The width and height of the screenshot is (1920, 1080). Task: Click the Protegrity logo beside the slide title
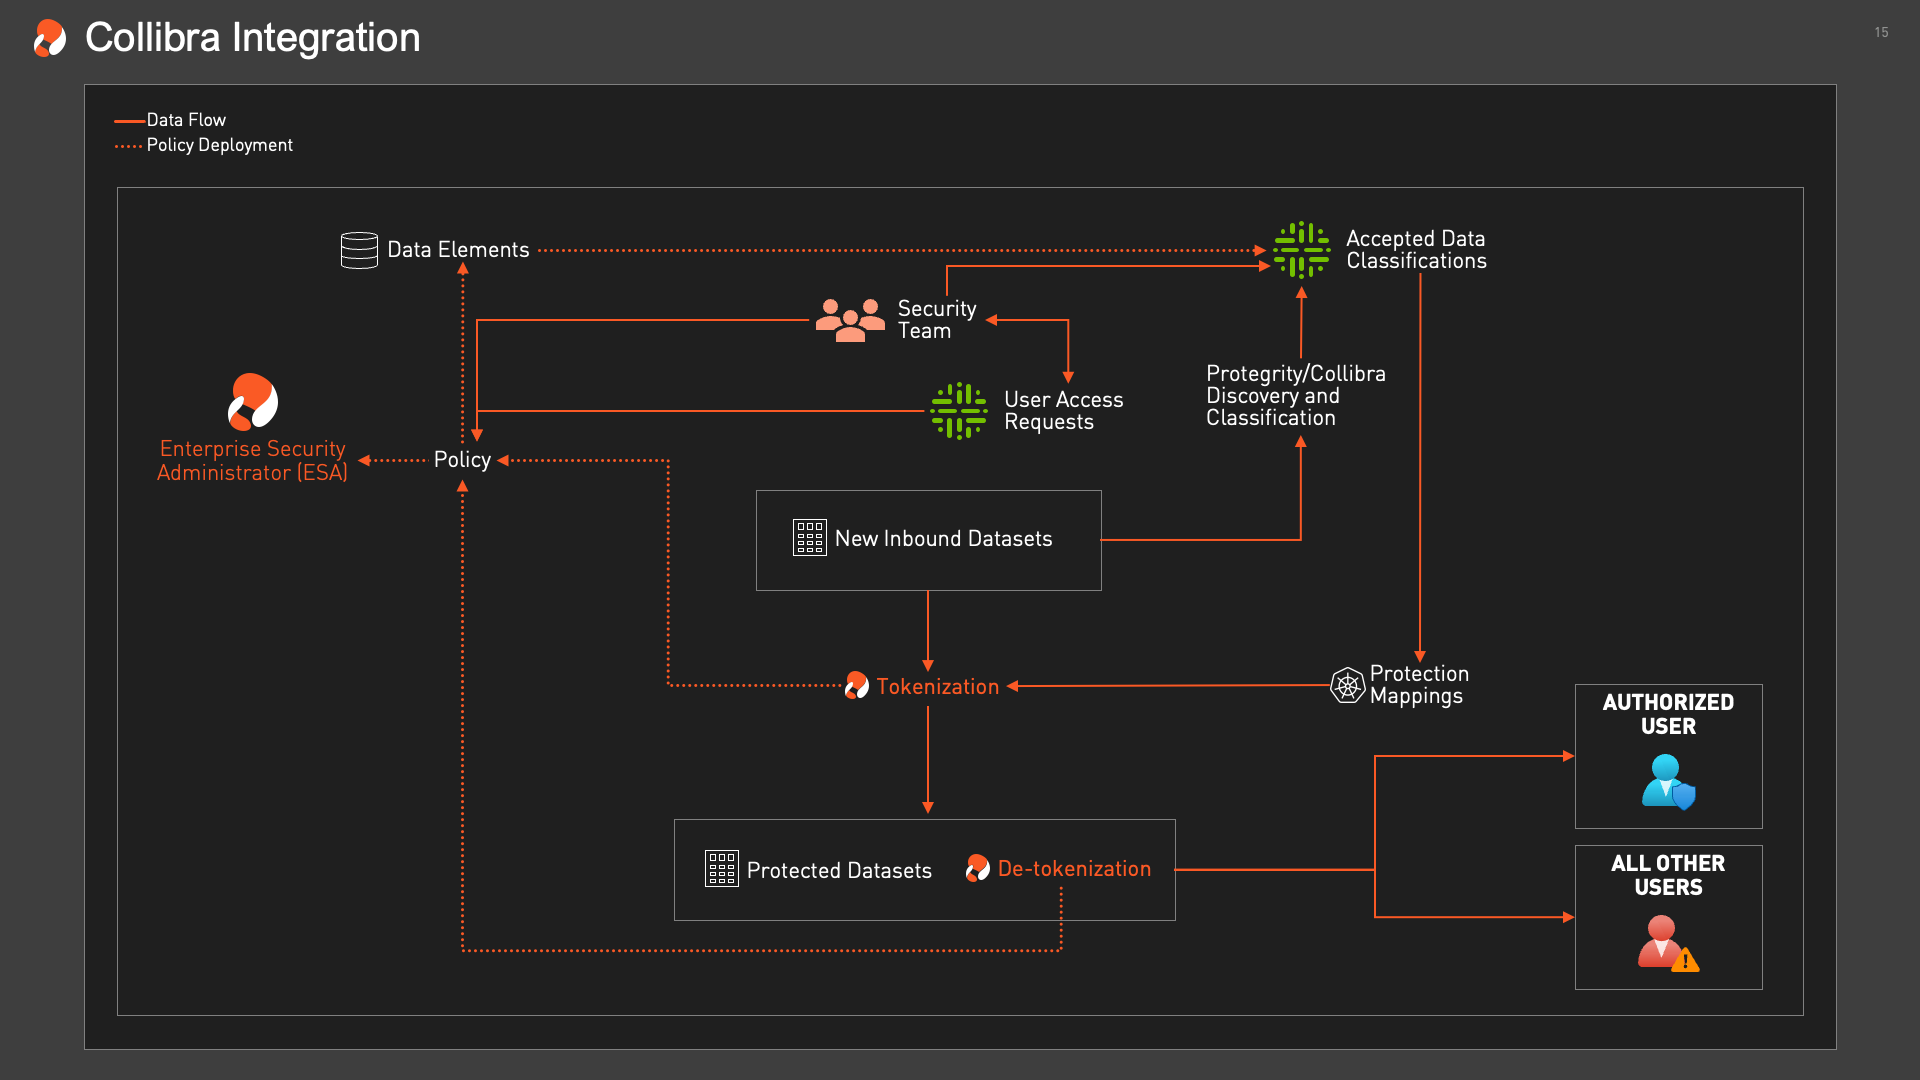point(49,38)
